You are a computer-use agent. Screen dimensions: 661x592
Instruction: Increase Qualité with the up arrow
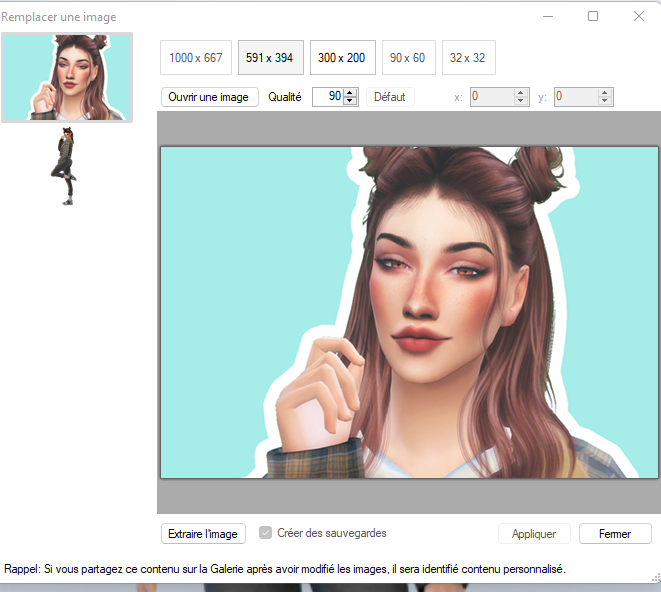tap(350, 93)
